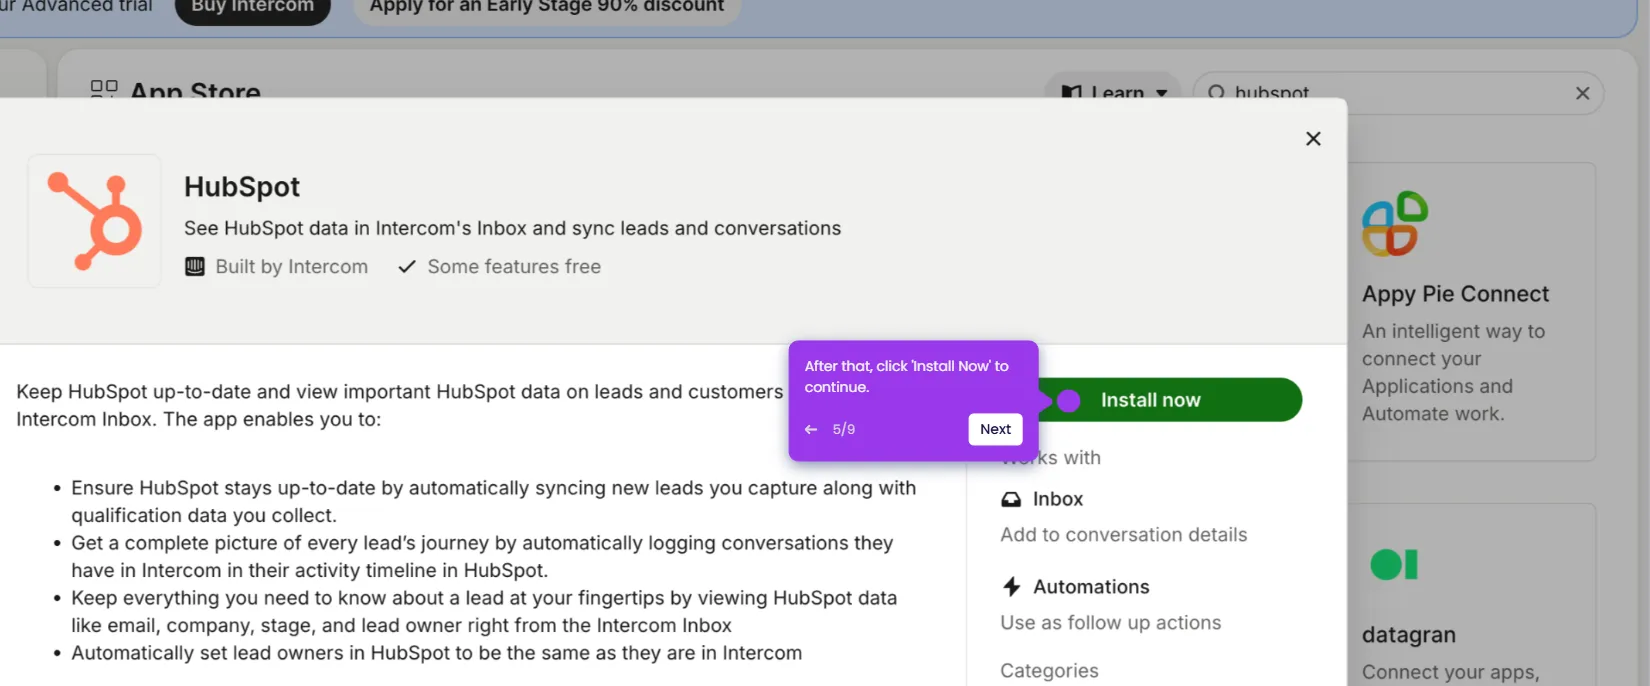Click the Buy Intercom button
This screenshot has height=686, width=1650.
coord(253,8)
